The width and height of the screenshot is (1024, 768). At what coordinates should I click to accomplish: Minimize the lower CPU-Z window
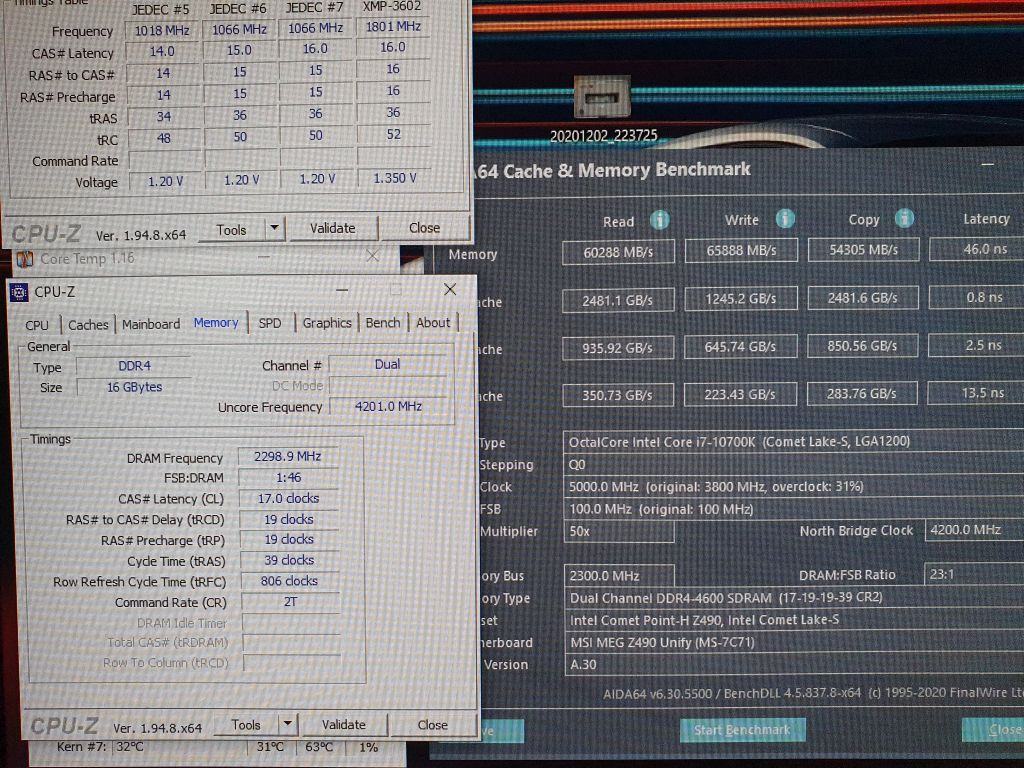pyautogui.click(x=342, y=289)
